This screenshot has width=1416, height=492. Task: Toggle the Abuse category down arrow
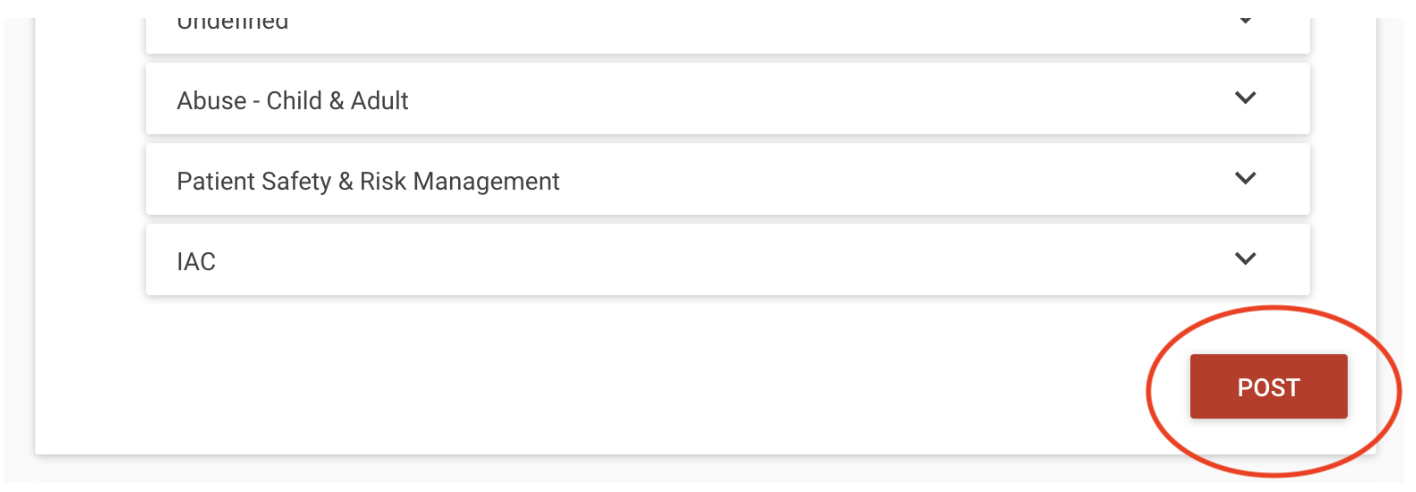pos(1245,98)
